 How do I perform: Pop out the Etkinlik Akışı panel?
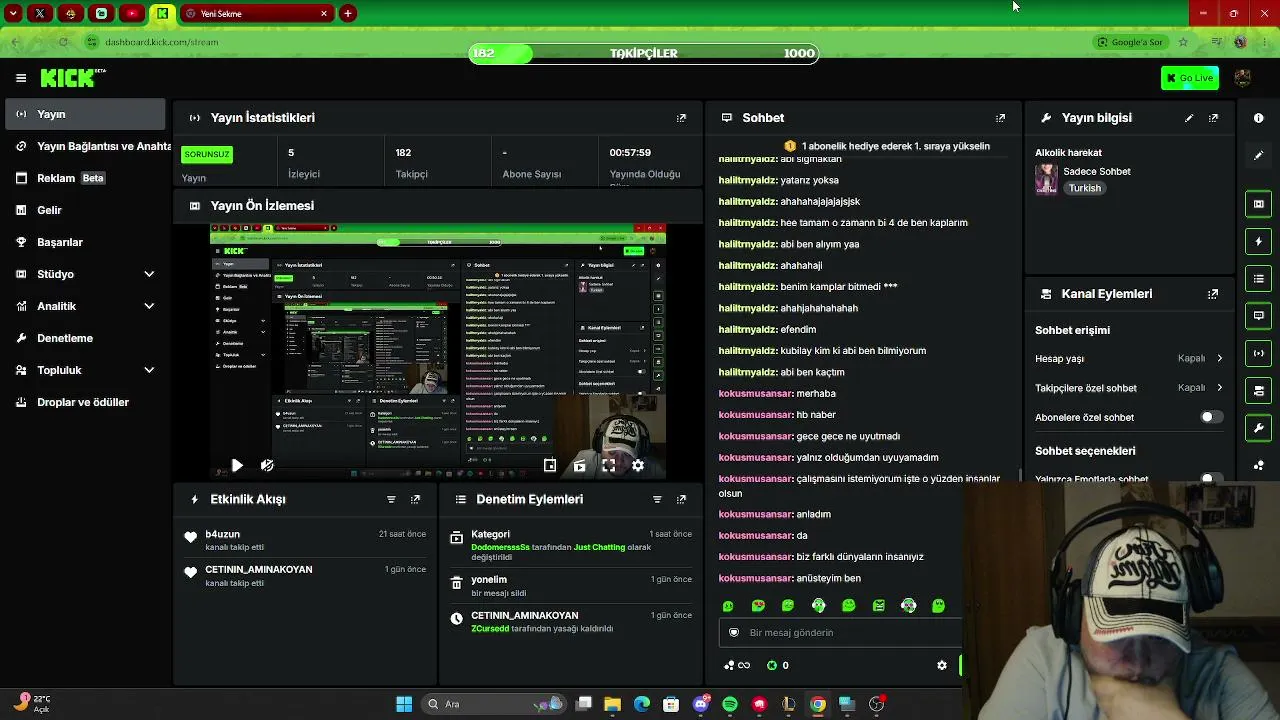(416, 499)
